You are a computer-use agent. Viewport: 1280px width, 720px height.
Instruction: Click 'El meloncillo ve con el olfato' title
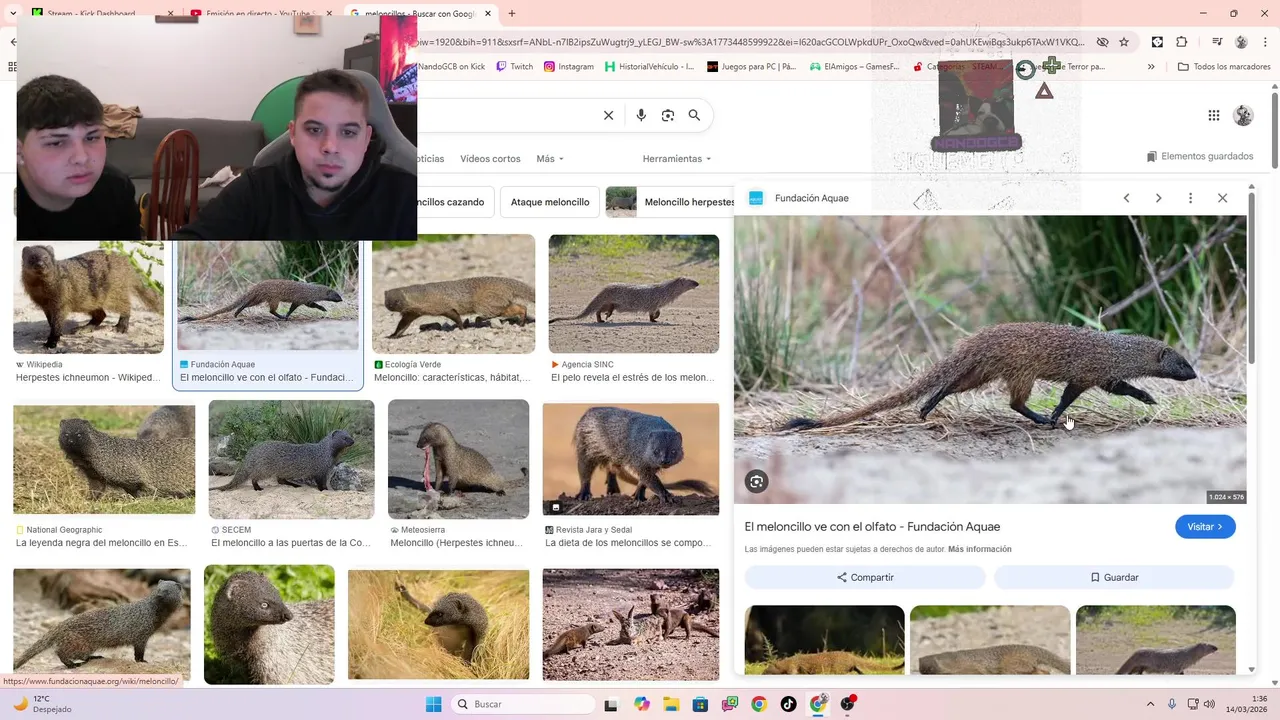pyautogui.click(x=872, y=527)
